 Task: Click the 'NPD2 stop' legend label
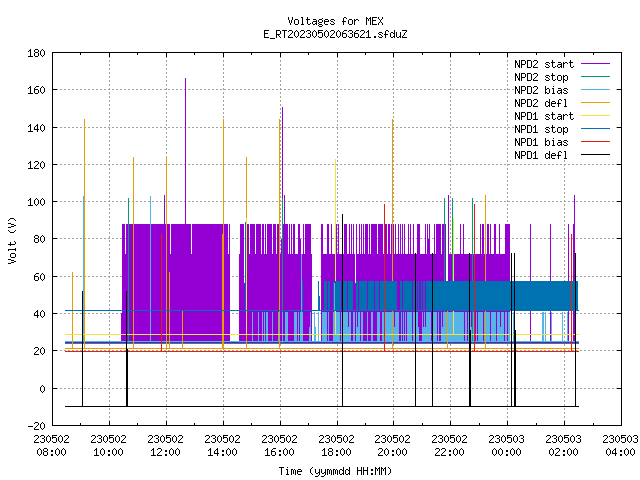point(541,77)
